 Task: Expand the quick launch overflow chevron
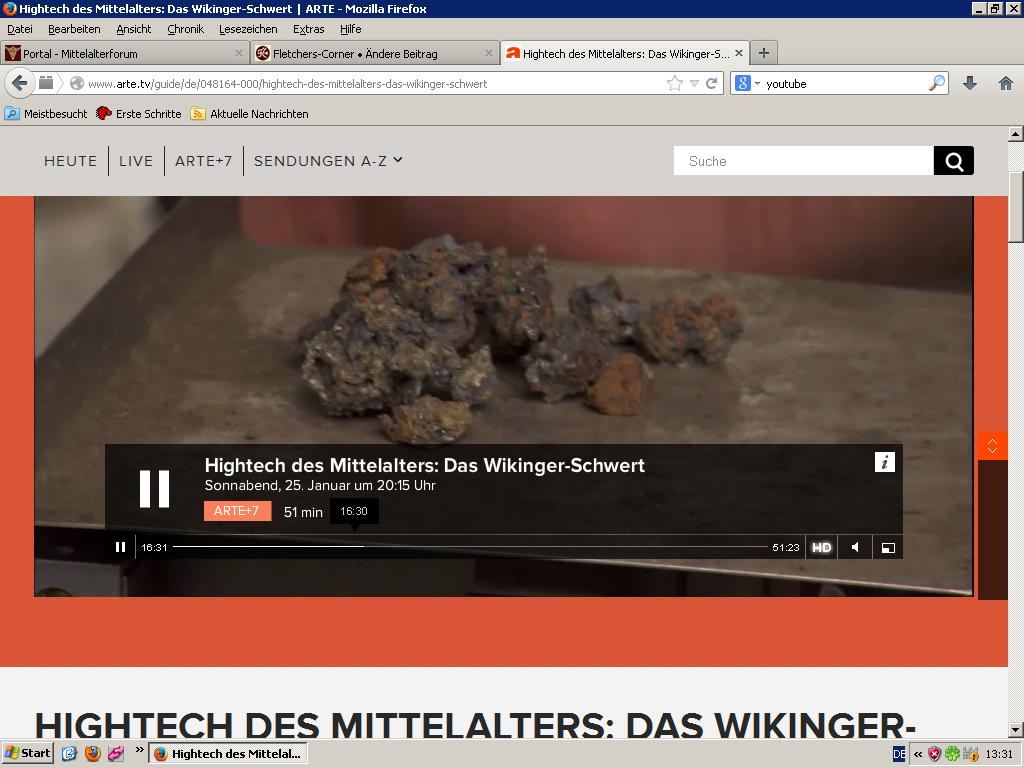click(x=139, y=750)
